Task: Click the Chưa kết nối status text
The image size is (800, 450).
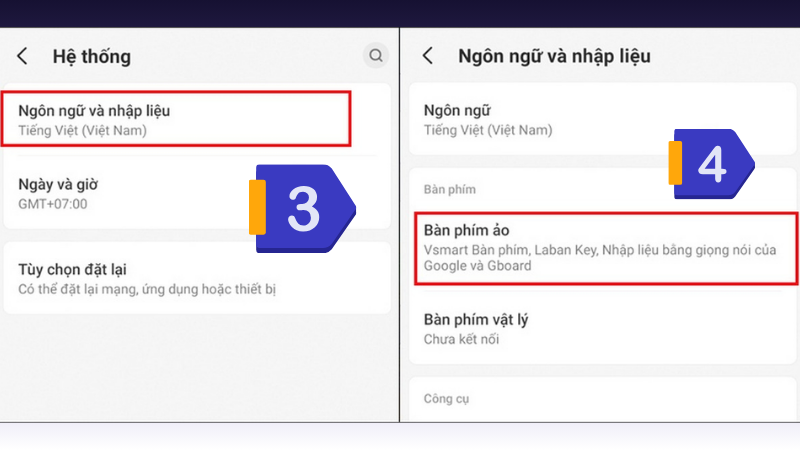Action: [461, 339]
